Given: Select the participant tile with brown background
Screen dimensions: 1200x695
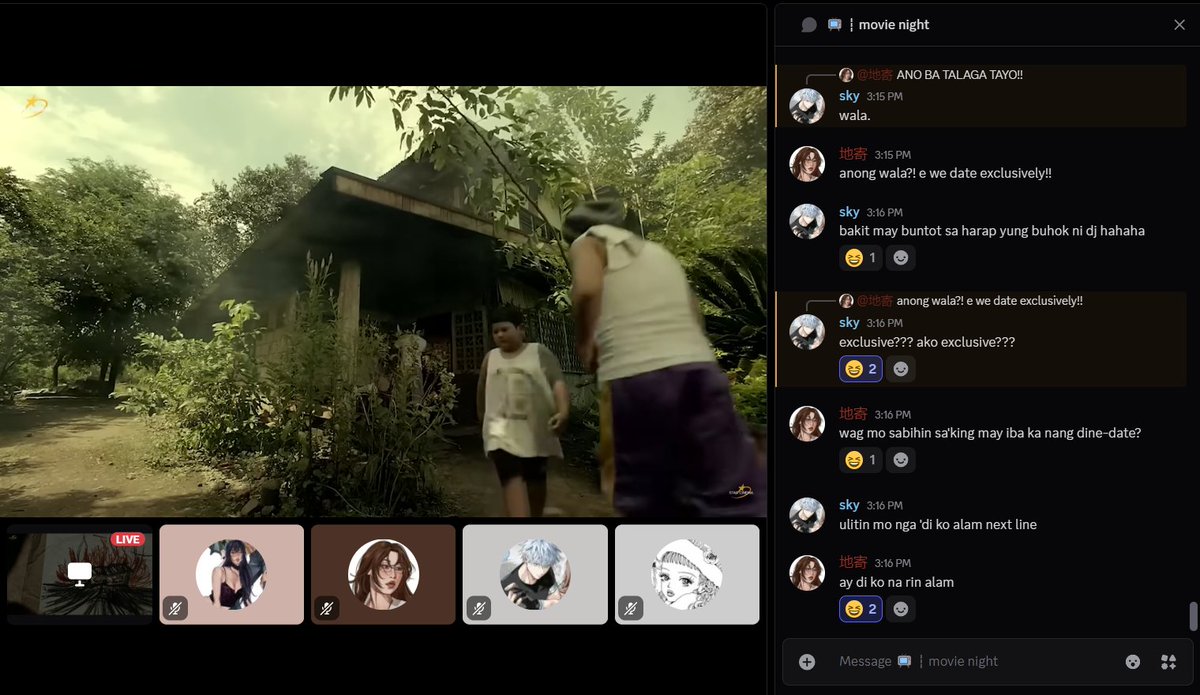Looking at the screenshot, I should [x=383, y=574].
